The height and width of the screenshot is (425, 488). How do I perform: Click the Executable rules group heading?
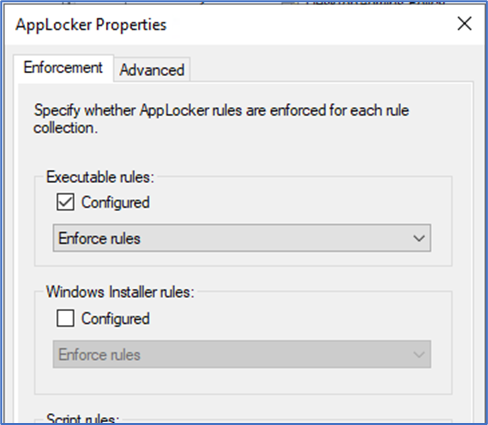click(x=100, y=177)
